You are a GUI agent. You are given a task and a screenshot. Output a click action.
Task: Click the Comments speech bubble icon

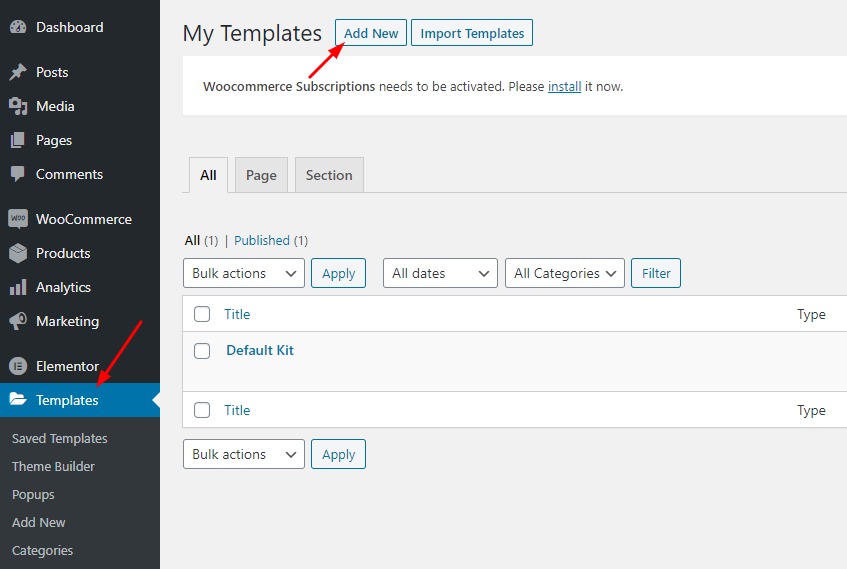point(18,174)
